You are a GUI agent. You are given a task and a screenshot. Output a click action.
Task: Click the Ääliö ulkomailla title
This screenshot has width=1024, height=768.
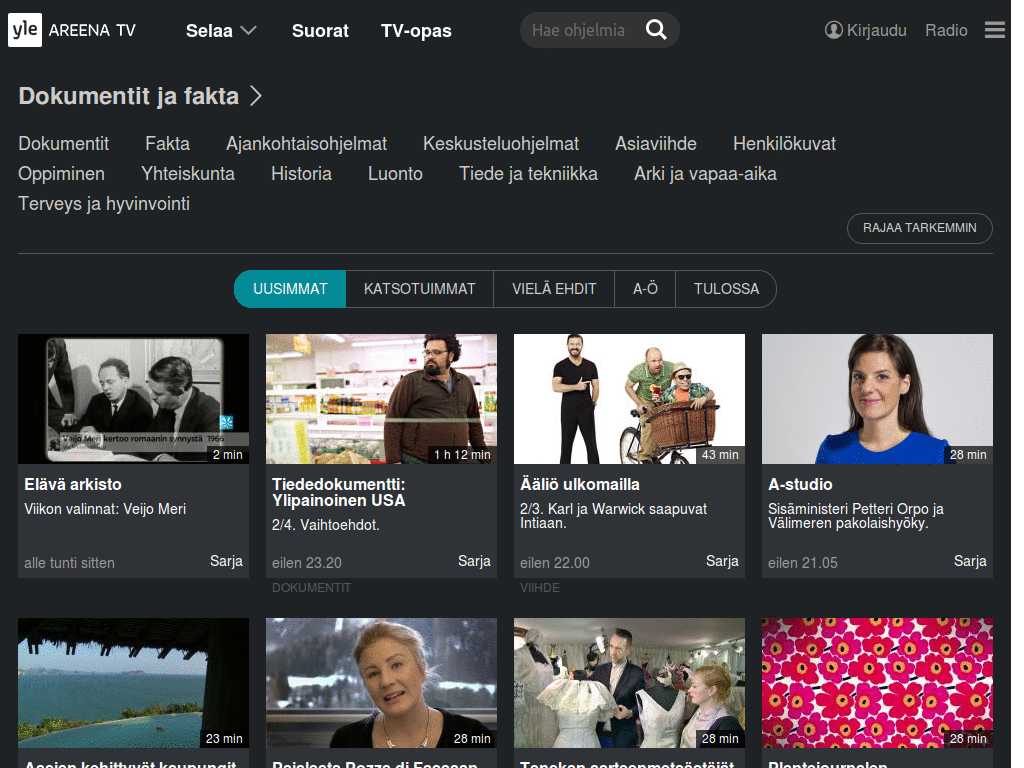click(580, 485)
